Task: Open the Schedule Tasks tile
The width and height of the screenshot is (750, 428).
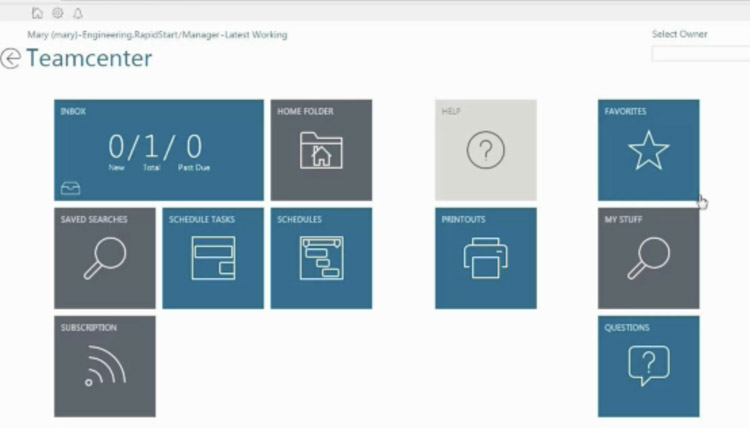Action: pos(213,258)
